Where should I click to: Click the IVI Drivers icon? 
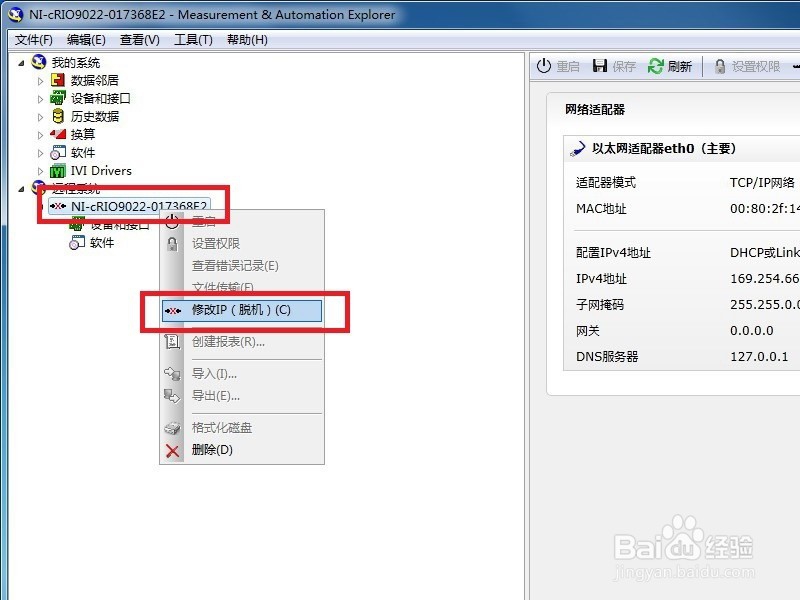[x=58, y=171]
